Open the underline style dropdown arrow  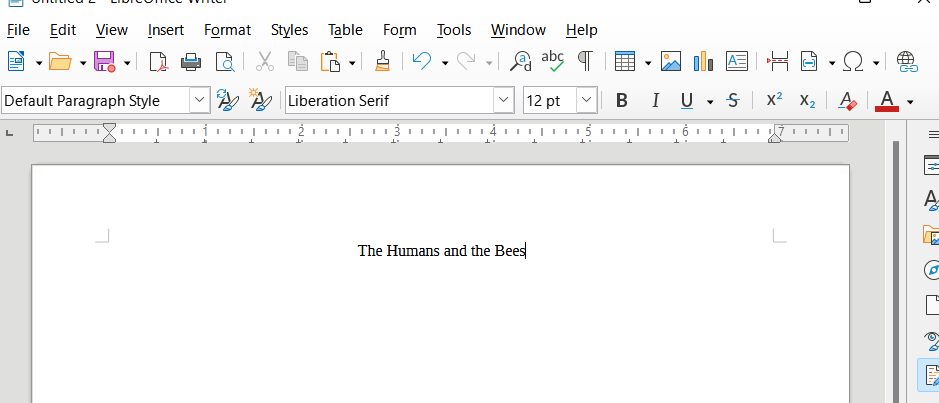point(710,102)
